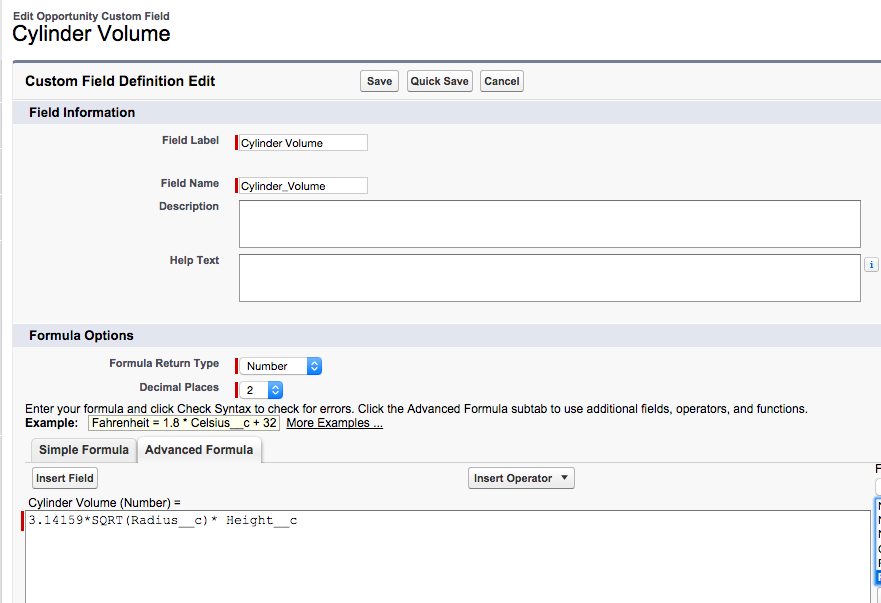Switch to the Simple Formula tab
The image size is (881, 603).
[84, 450]
